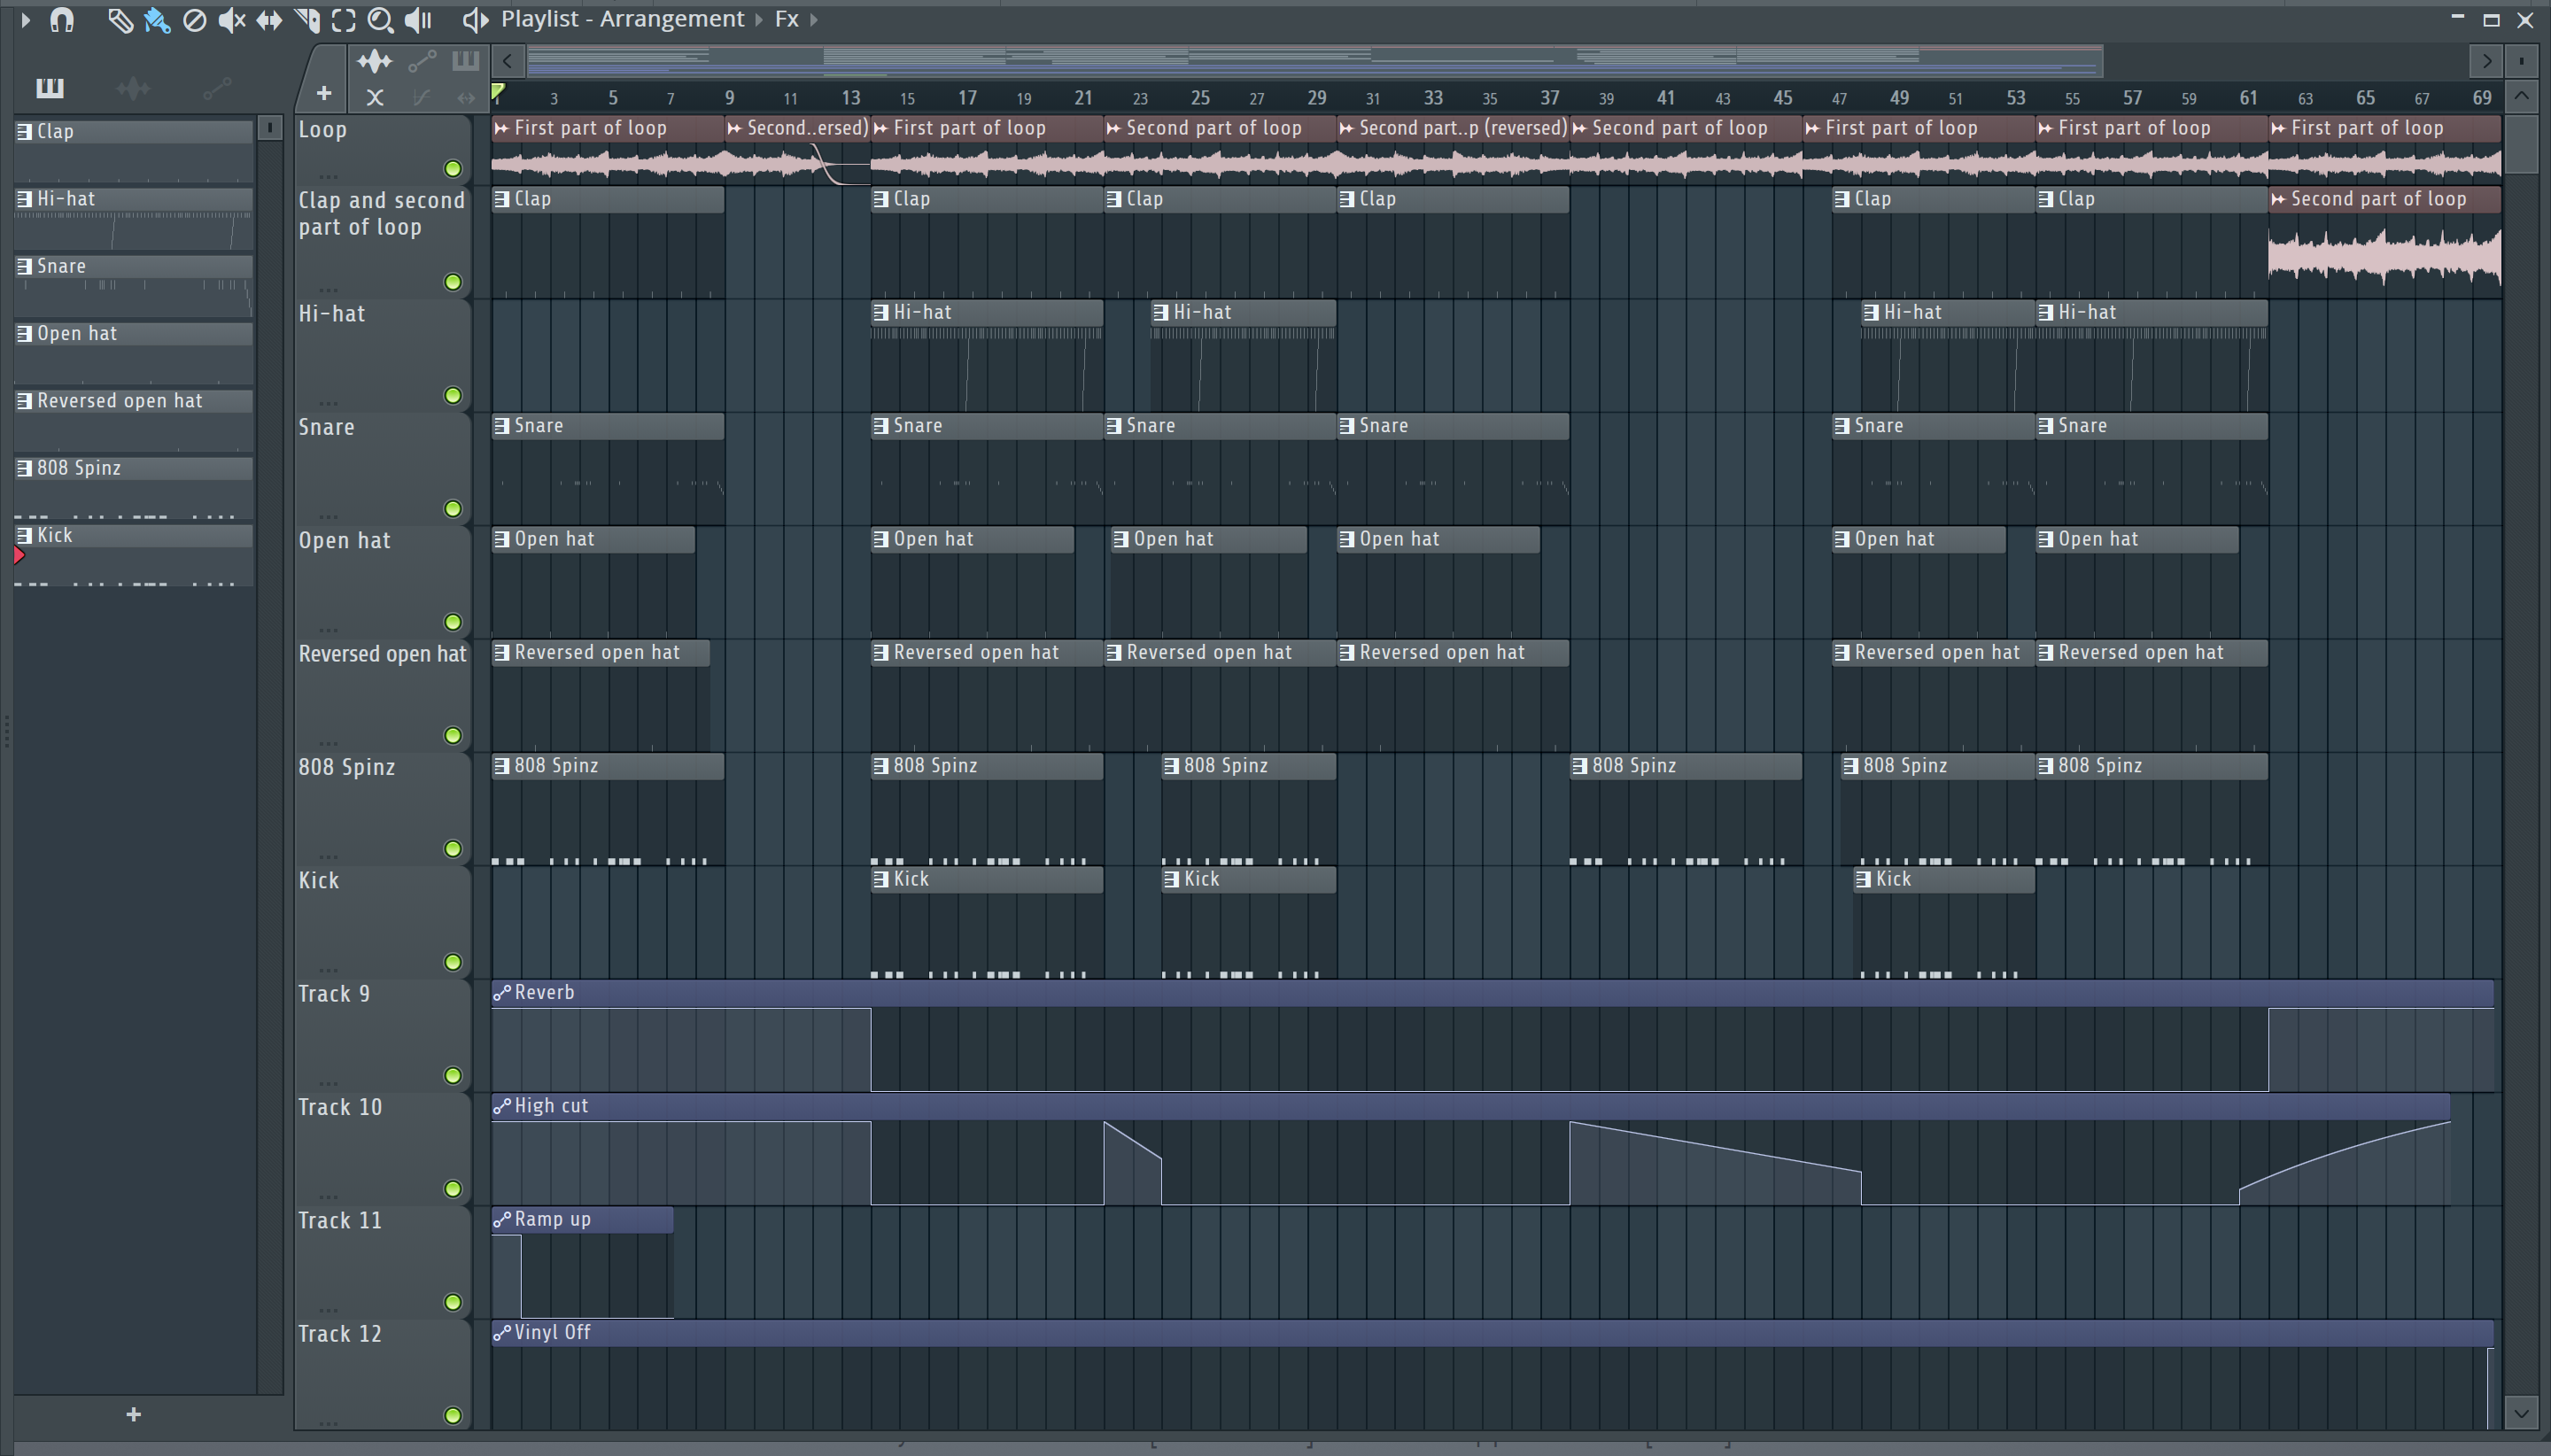Mute the Kick track
The width and height of the screenshot is (2551, 1456).
pos(453,962)
